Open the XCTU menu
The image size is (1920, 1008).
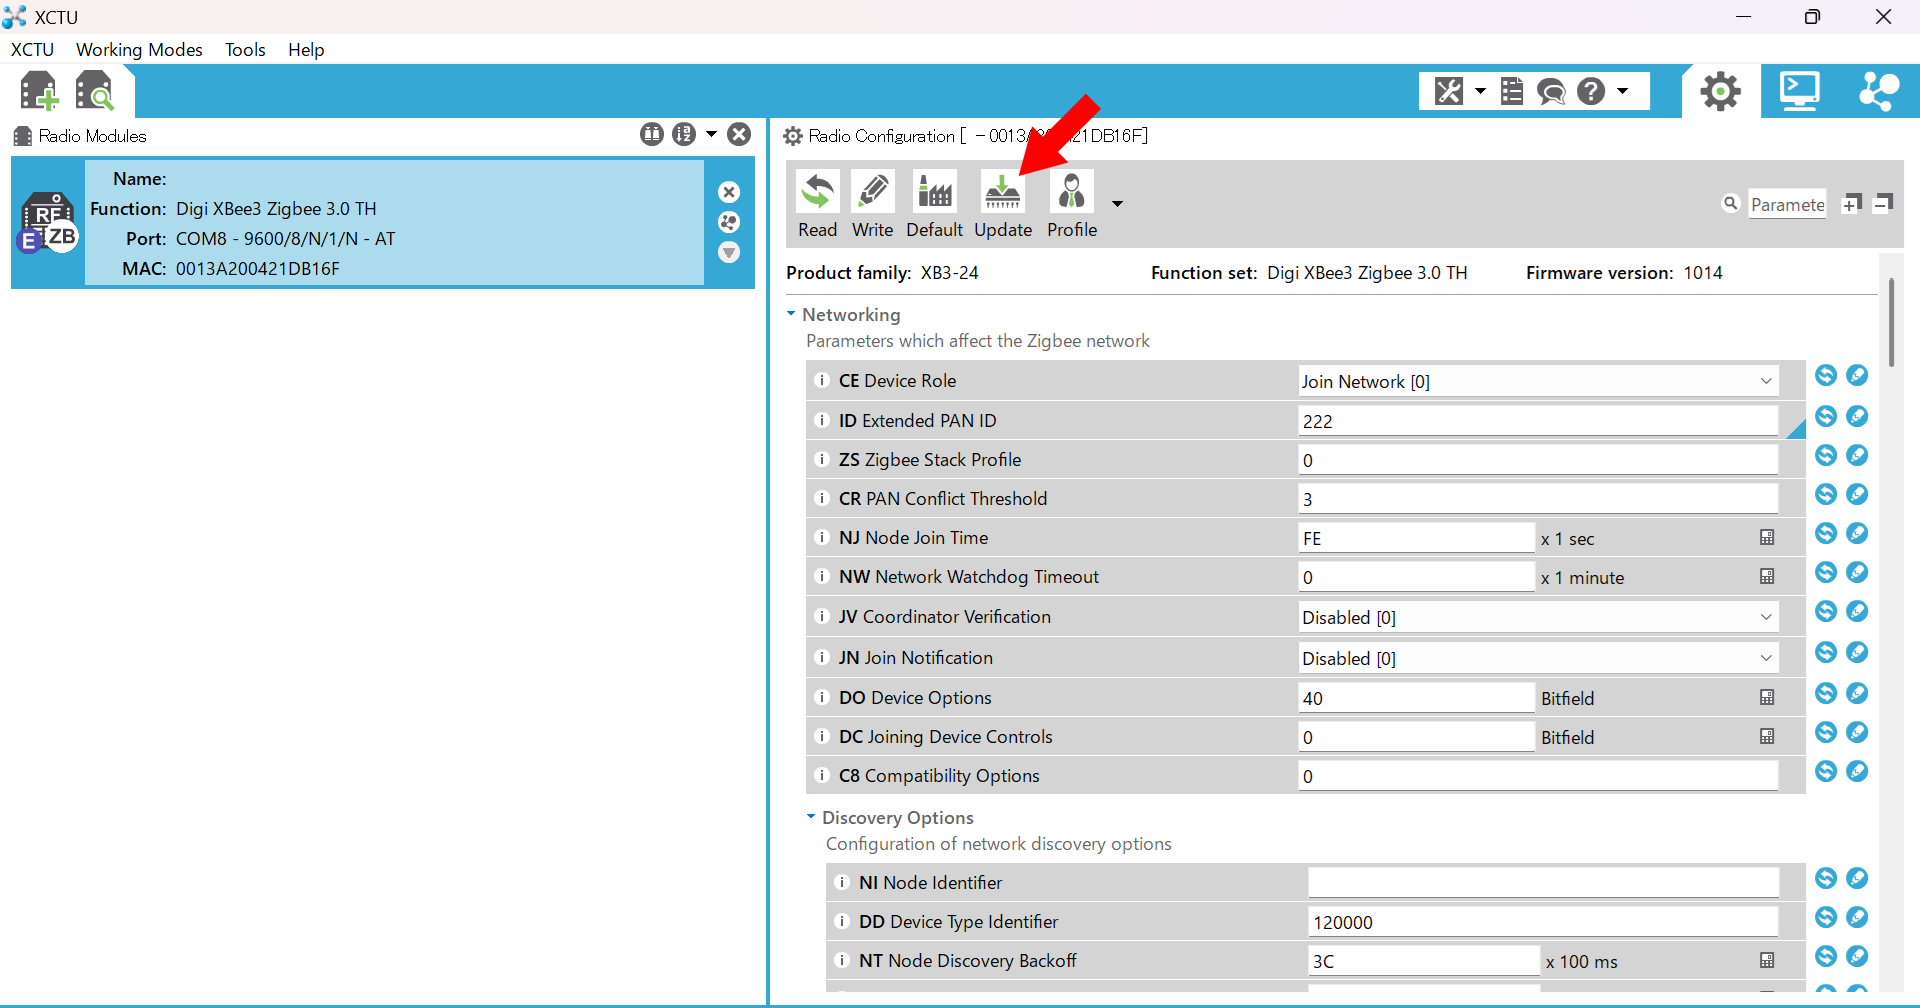click(x=32, y=49)
